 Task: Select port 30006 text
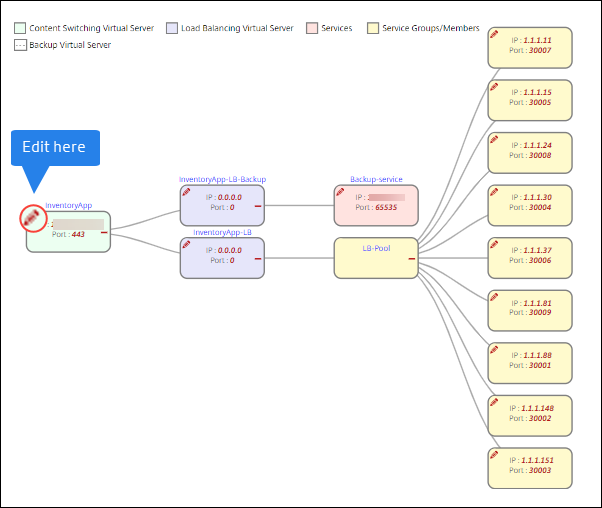pyautogui.click(x=540, y=260)
